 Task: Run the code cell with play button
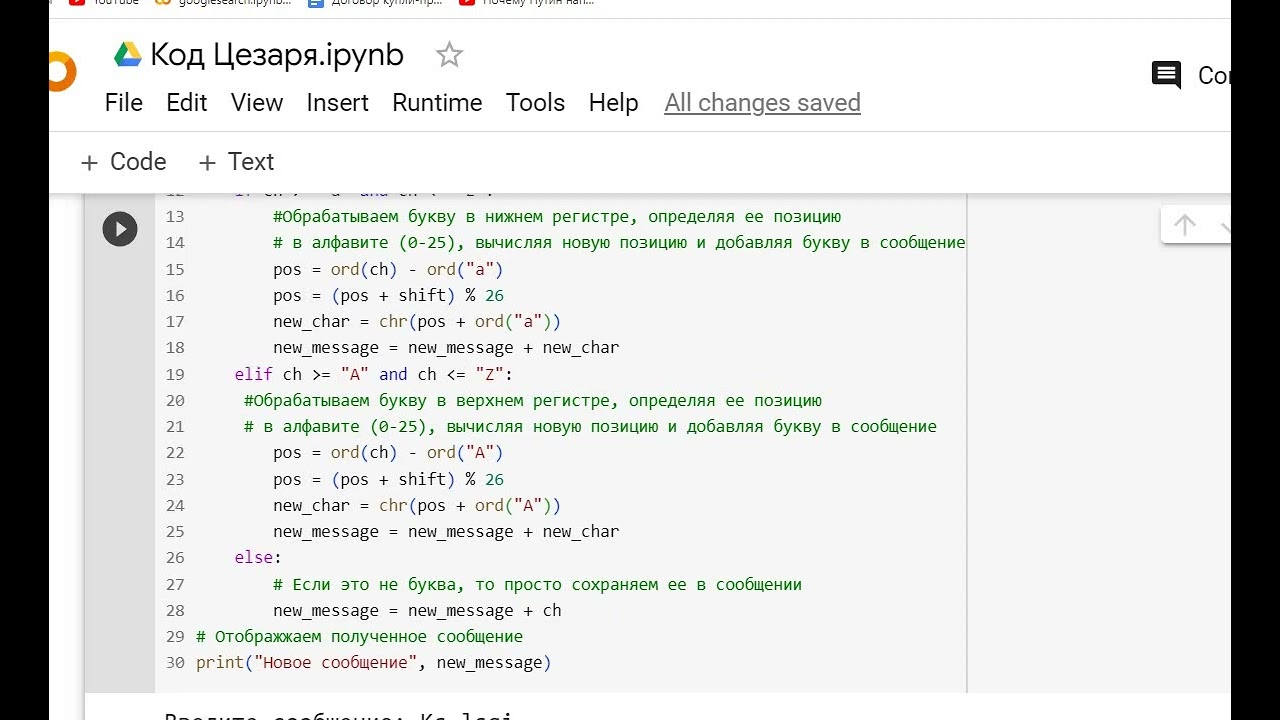point(120,229)
